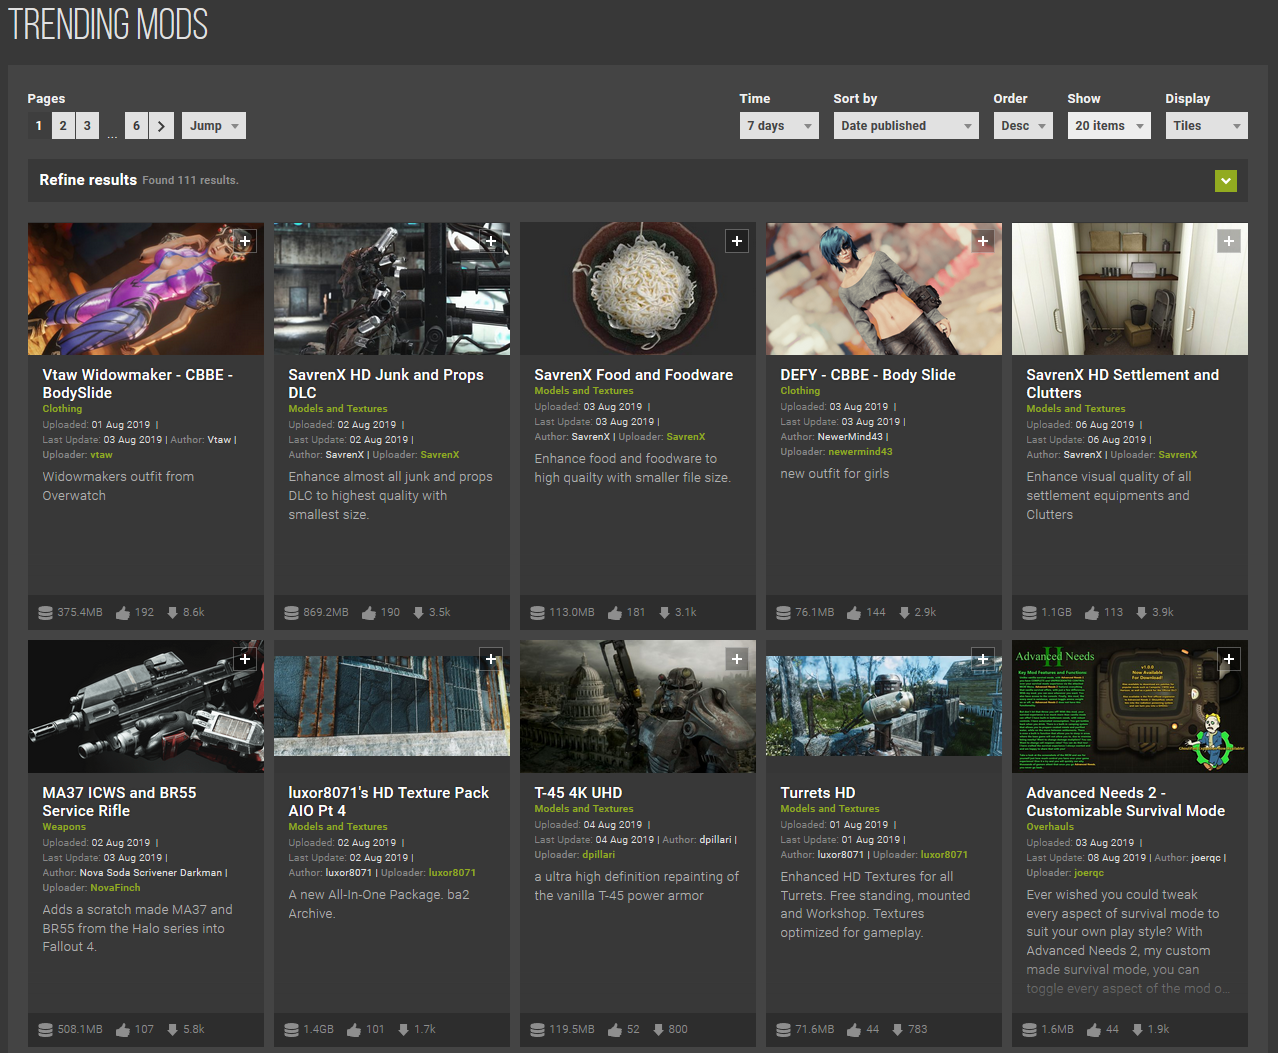Click thumbs-up icon beside 192 endorsements
Image resolution: width=1278 pixels, height=1053 pixels.
point(123,612)
